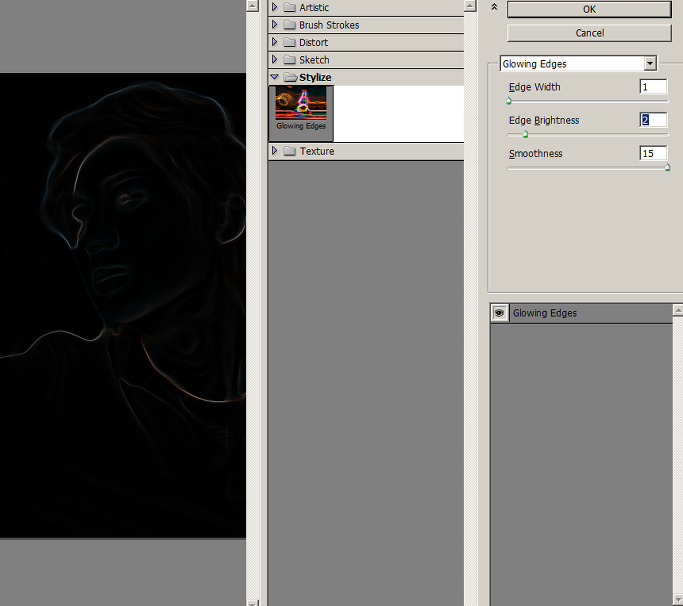Click the Edge Brightness value field
This screenshot has height=606, width=683.
tap(653, 120)
